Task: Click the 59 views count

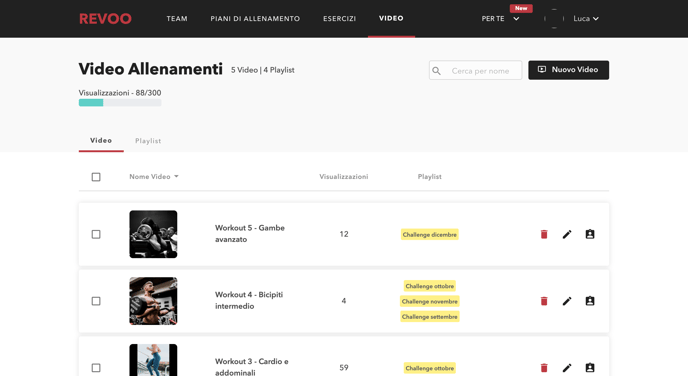Action: pos(344,368)
